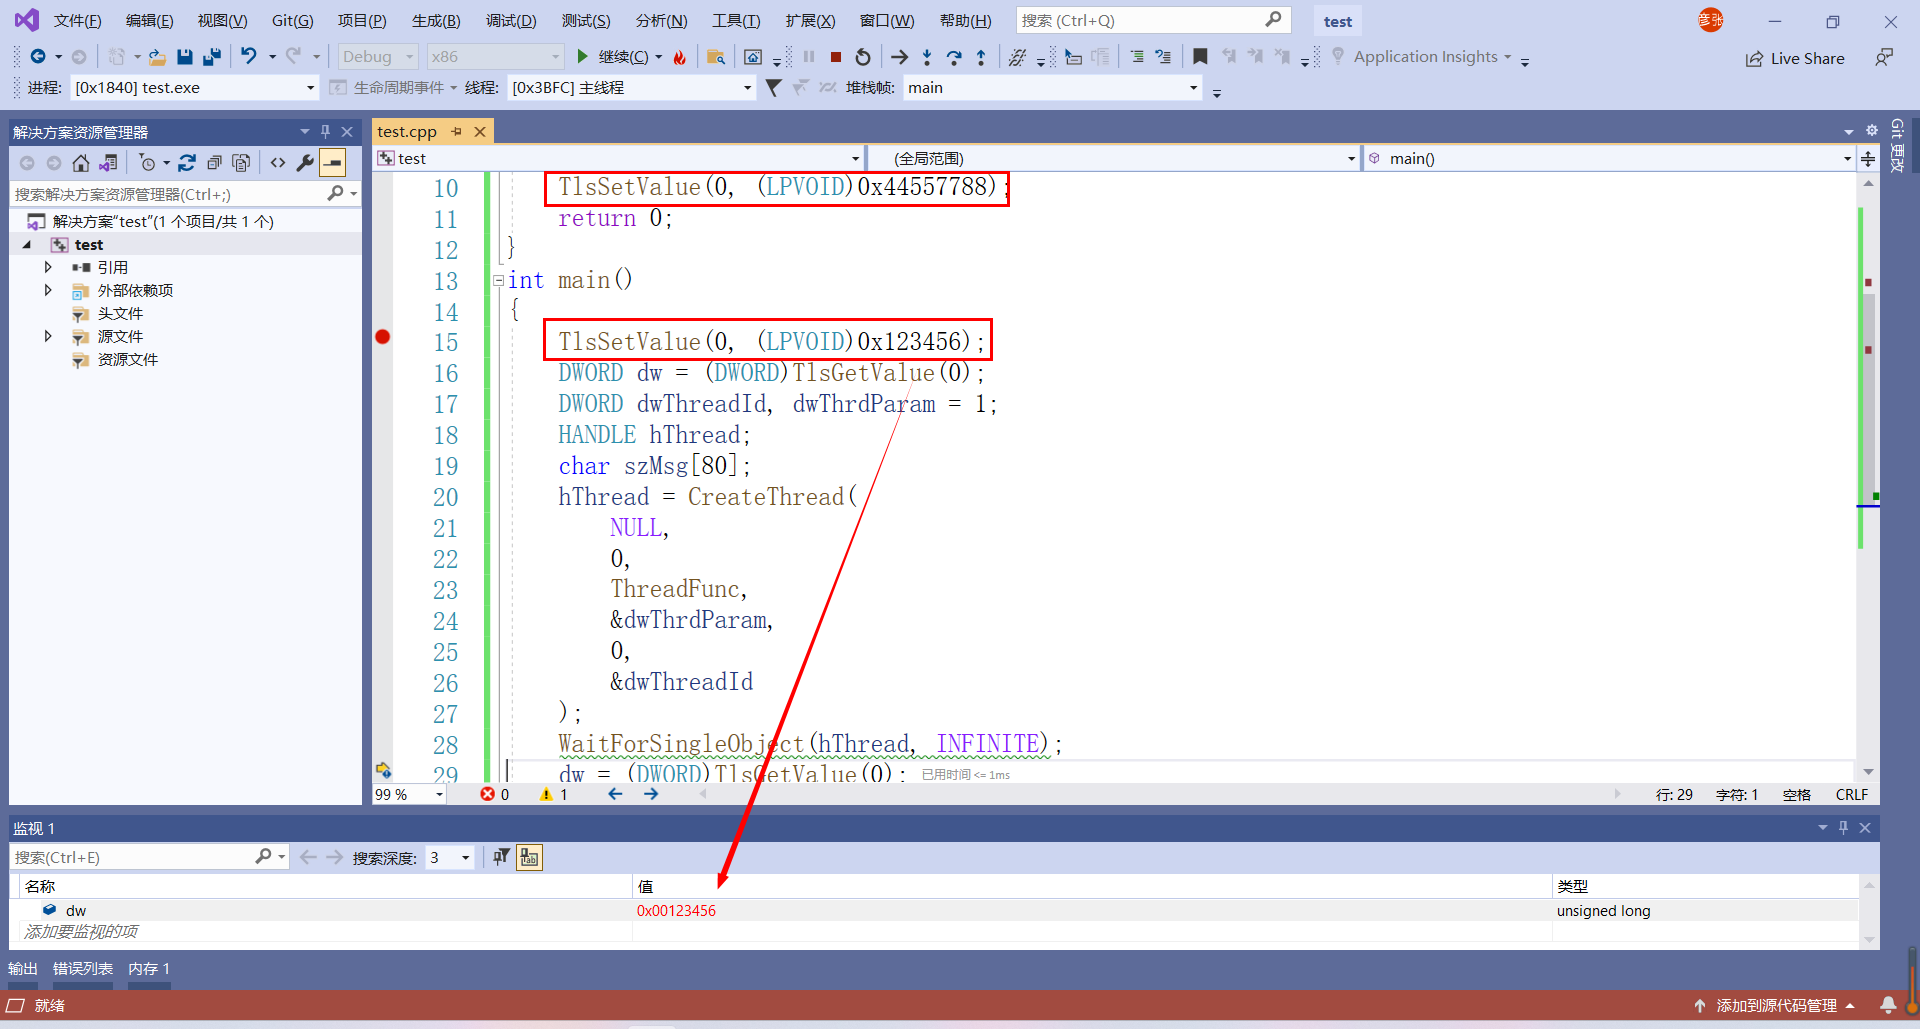This screenshot has height=1029, width=1920.
Task: Click the Live Share button
Action: (x=1795, y=58)
